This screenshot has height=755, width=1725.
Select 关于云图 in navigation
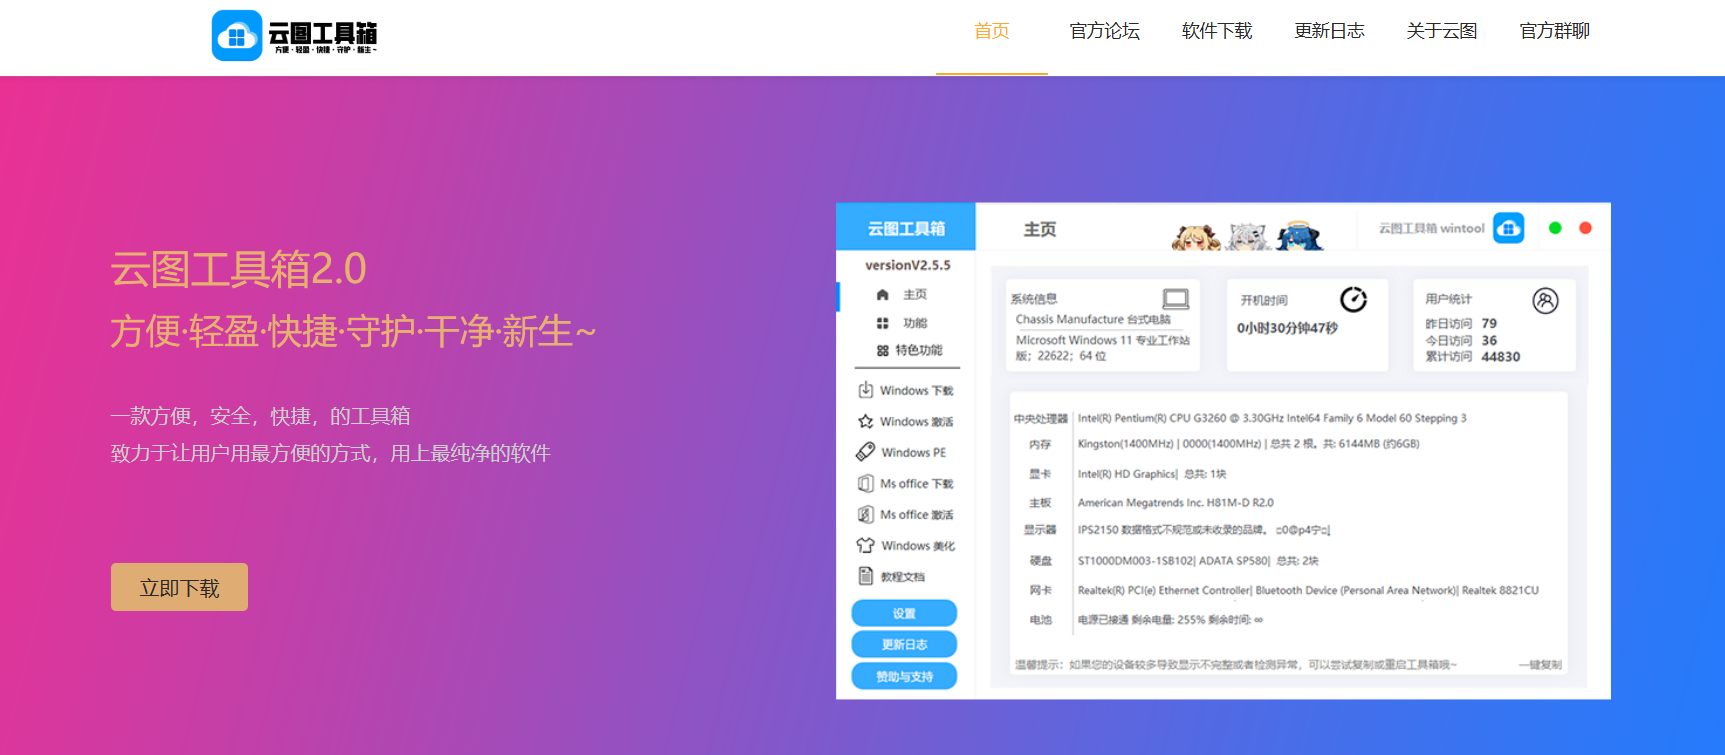point(1442,31)
